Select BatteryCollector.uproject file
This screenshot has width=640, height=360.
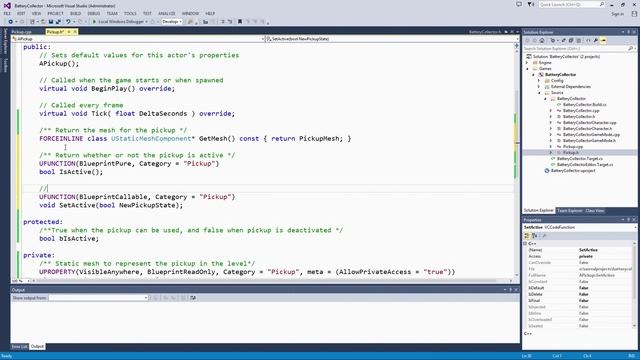coord(573,171)
